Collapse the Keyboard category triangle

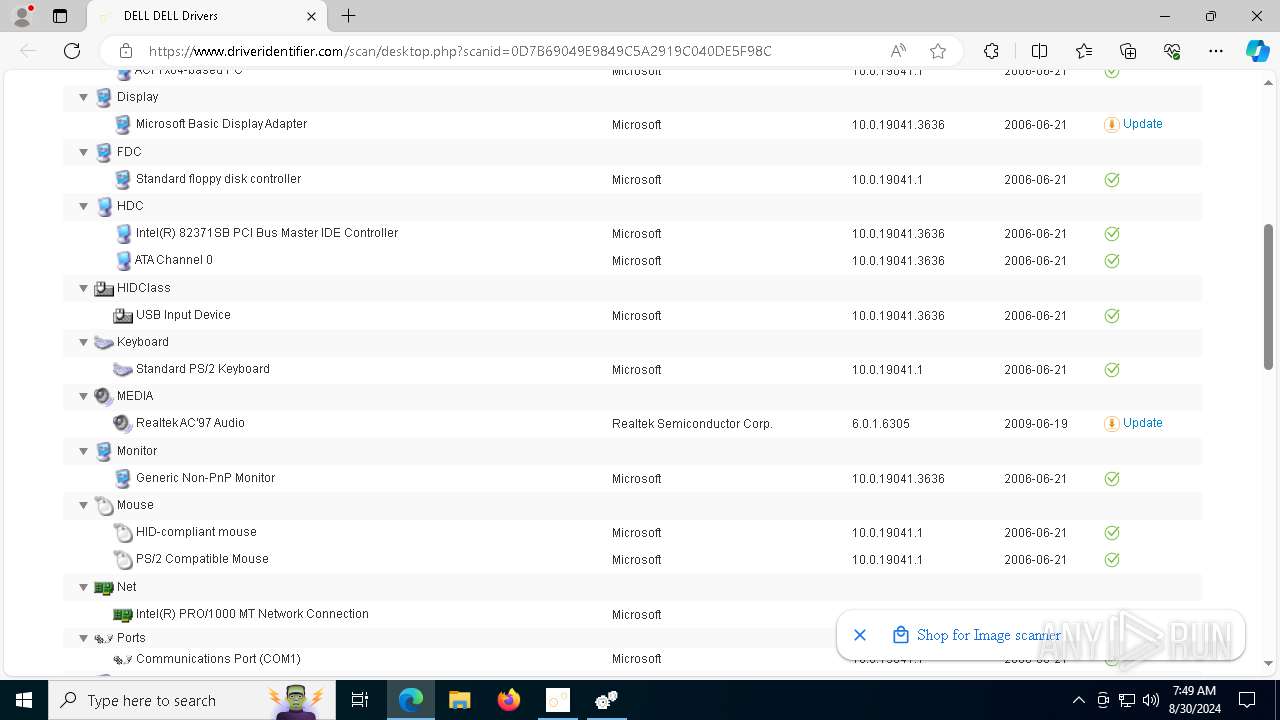(84, 342)
